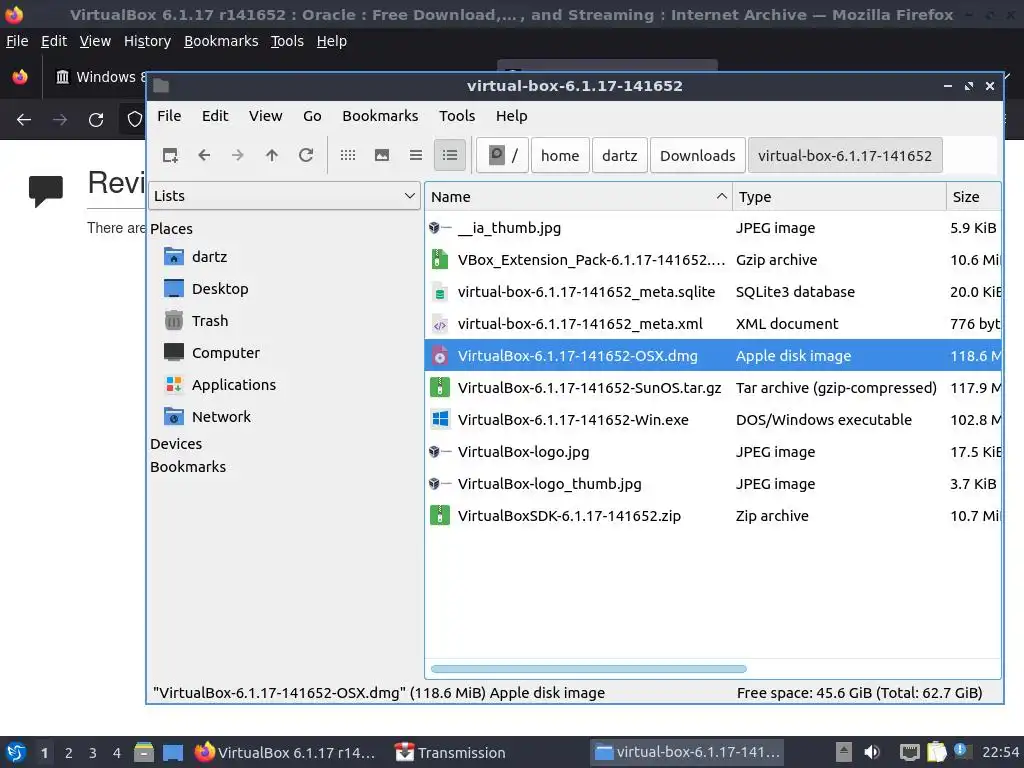Open the file manager's Bookmarks menu
This screenshot has width=1024, height=768.
click(380, 116)
